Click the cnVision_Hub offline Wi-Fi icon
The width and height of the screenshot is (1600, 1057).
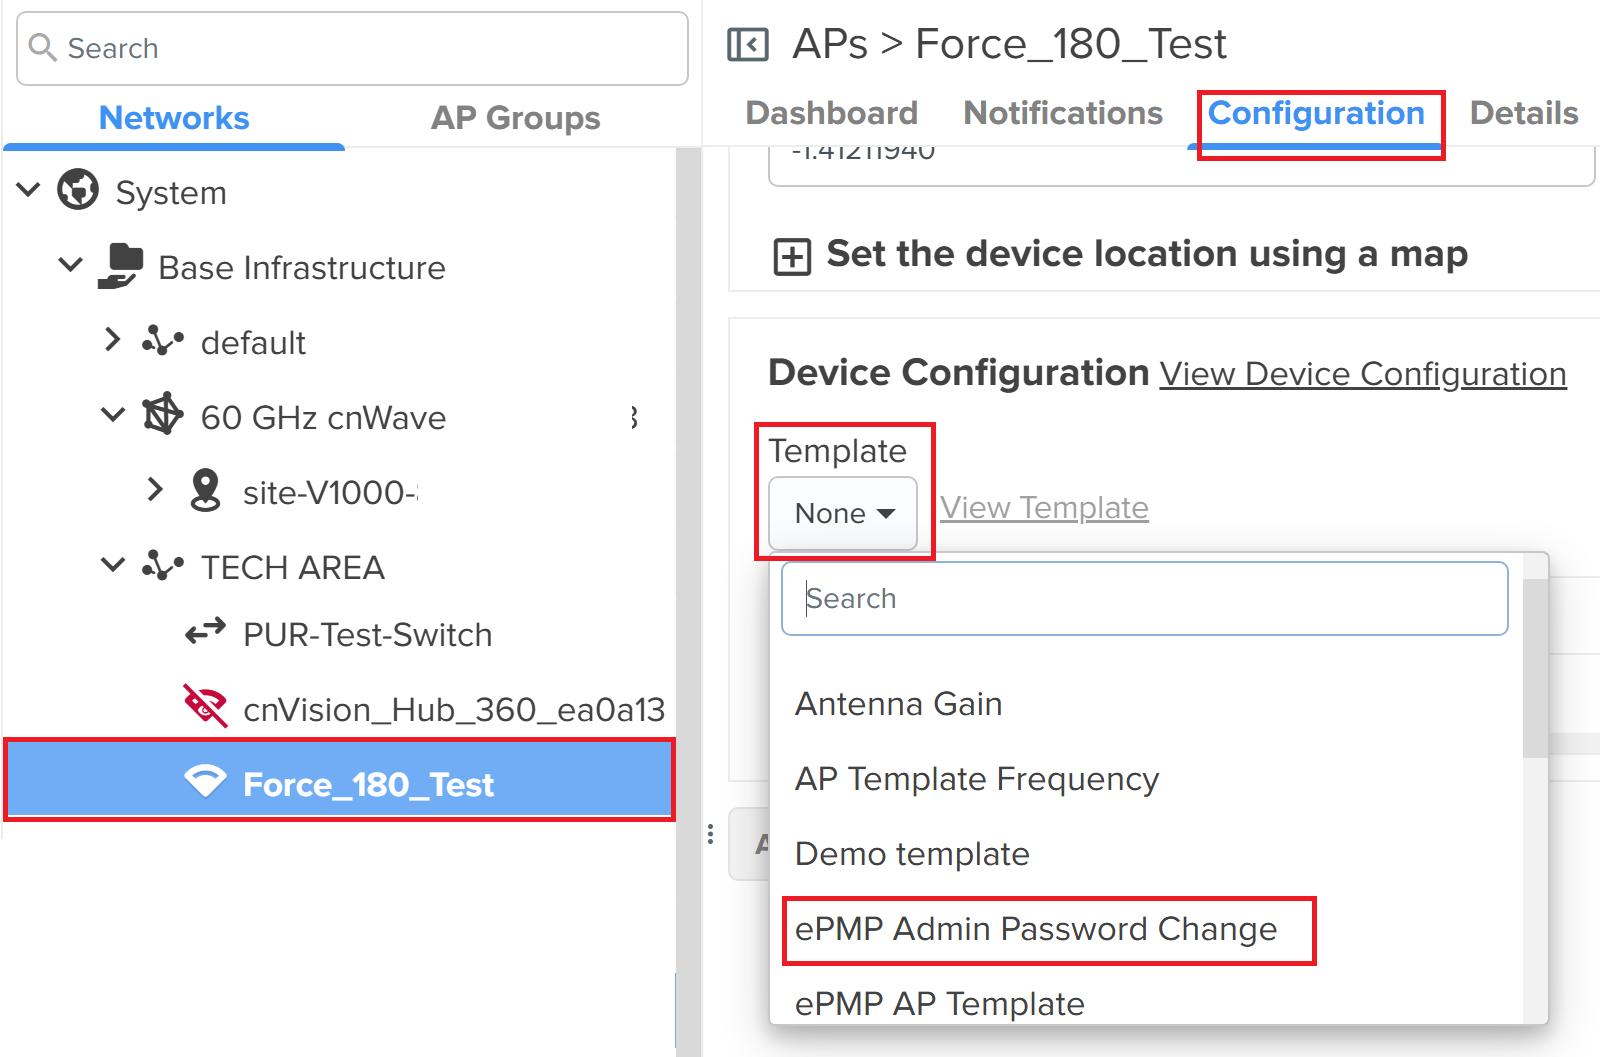click(x=205, y=706)
